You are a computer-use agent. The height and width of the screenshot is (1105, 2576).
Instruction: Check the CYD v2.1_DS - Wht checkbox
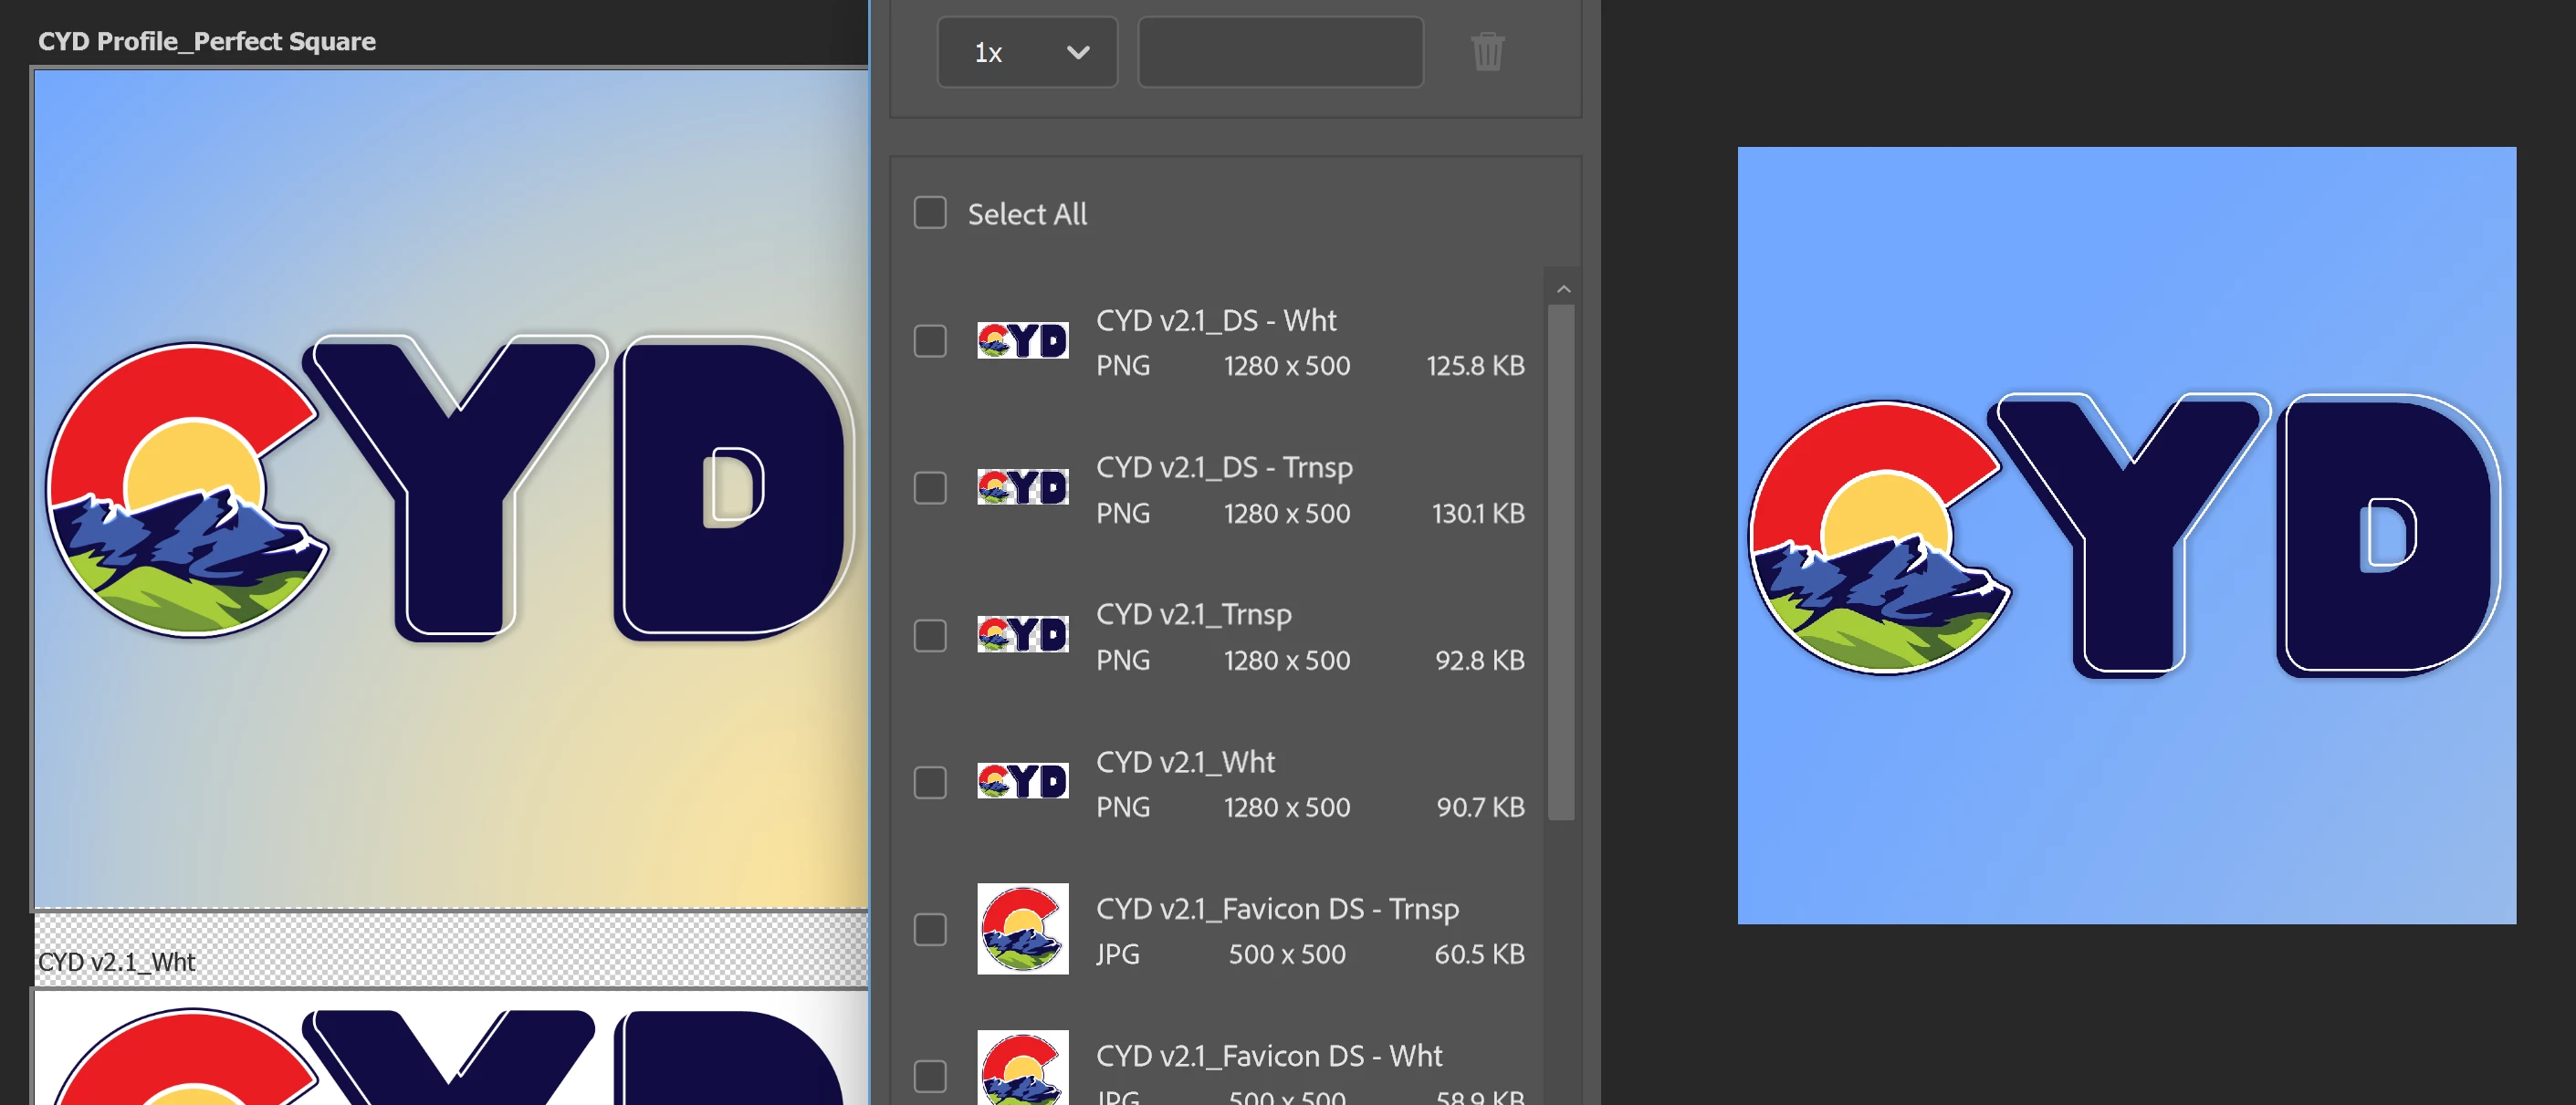point(930,341)
